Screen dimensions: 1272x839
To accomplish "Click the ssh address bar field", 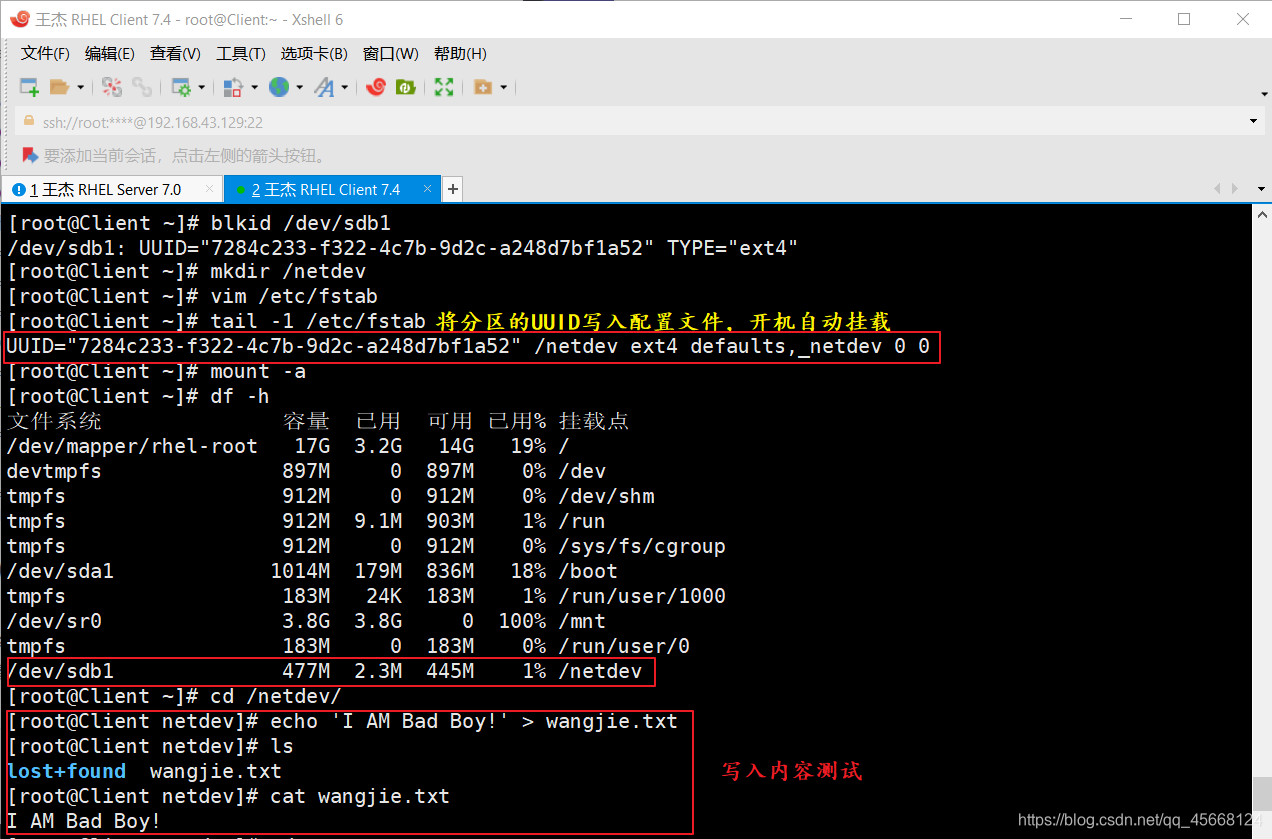I will pyautogui.click(x=640, y=122).
